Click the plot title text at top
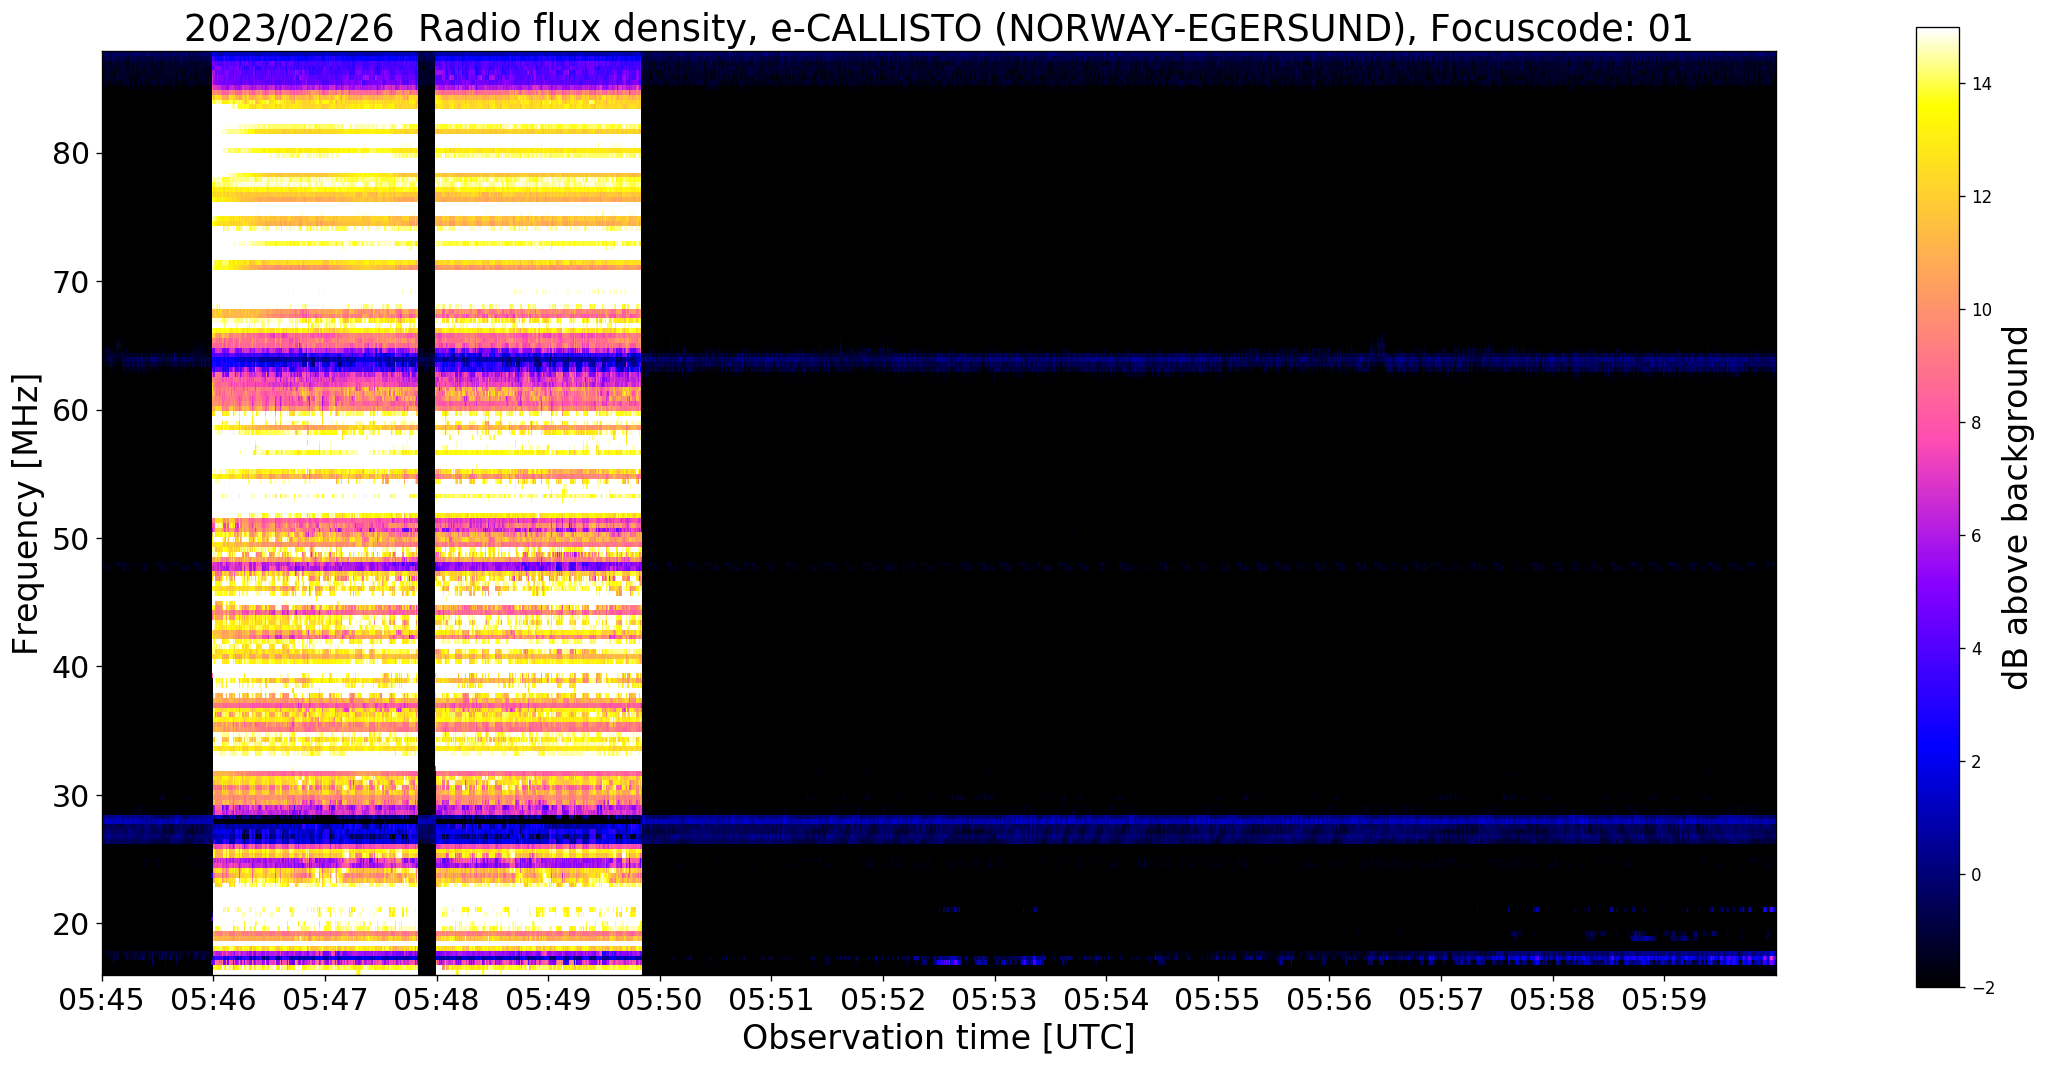Viewport: 2047px width, 1067px height. coord(938,29)
